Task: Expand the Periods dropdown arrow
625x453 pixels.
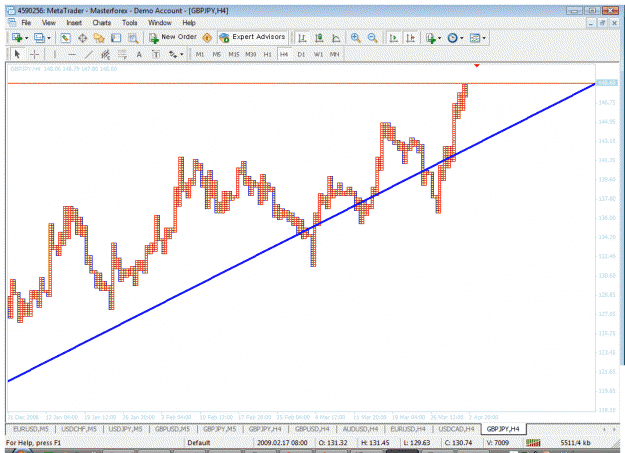Action: click(x=462, y=38)
